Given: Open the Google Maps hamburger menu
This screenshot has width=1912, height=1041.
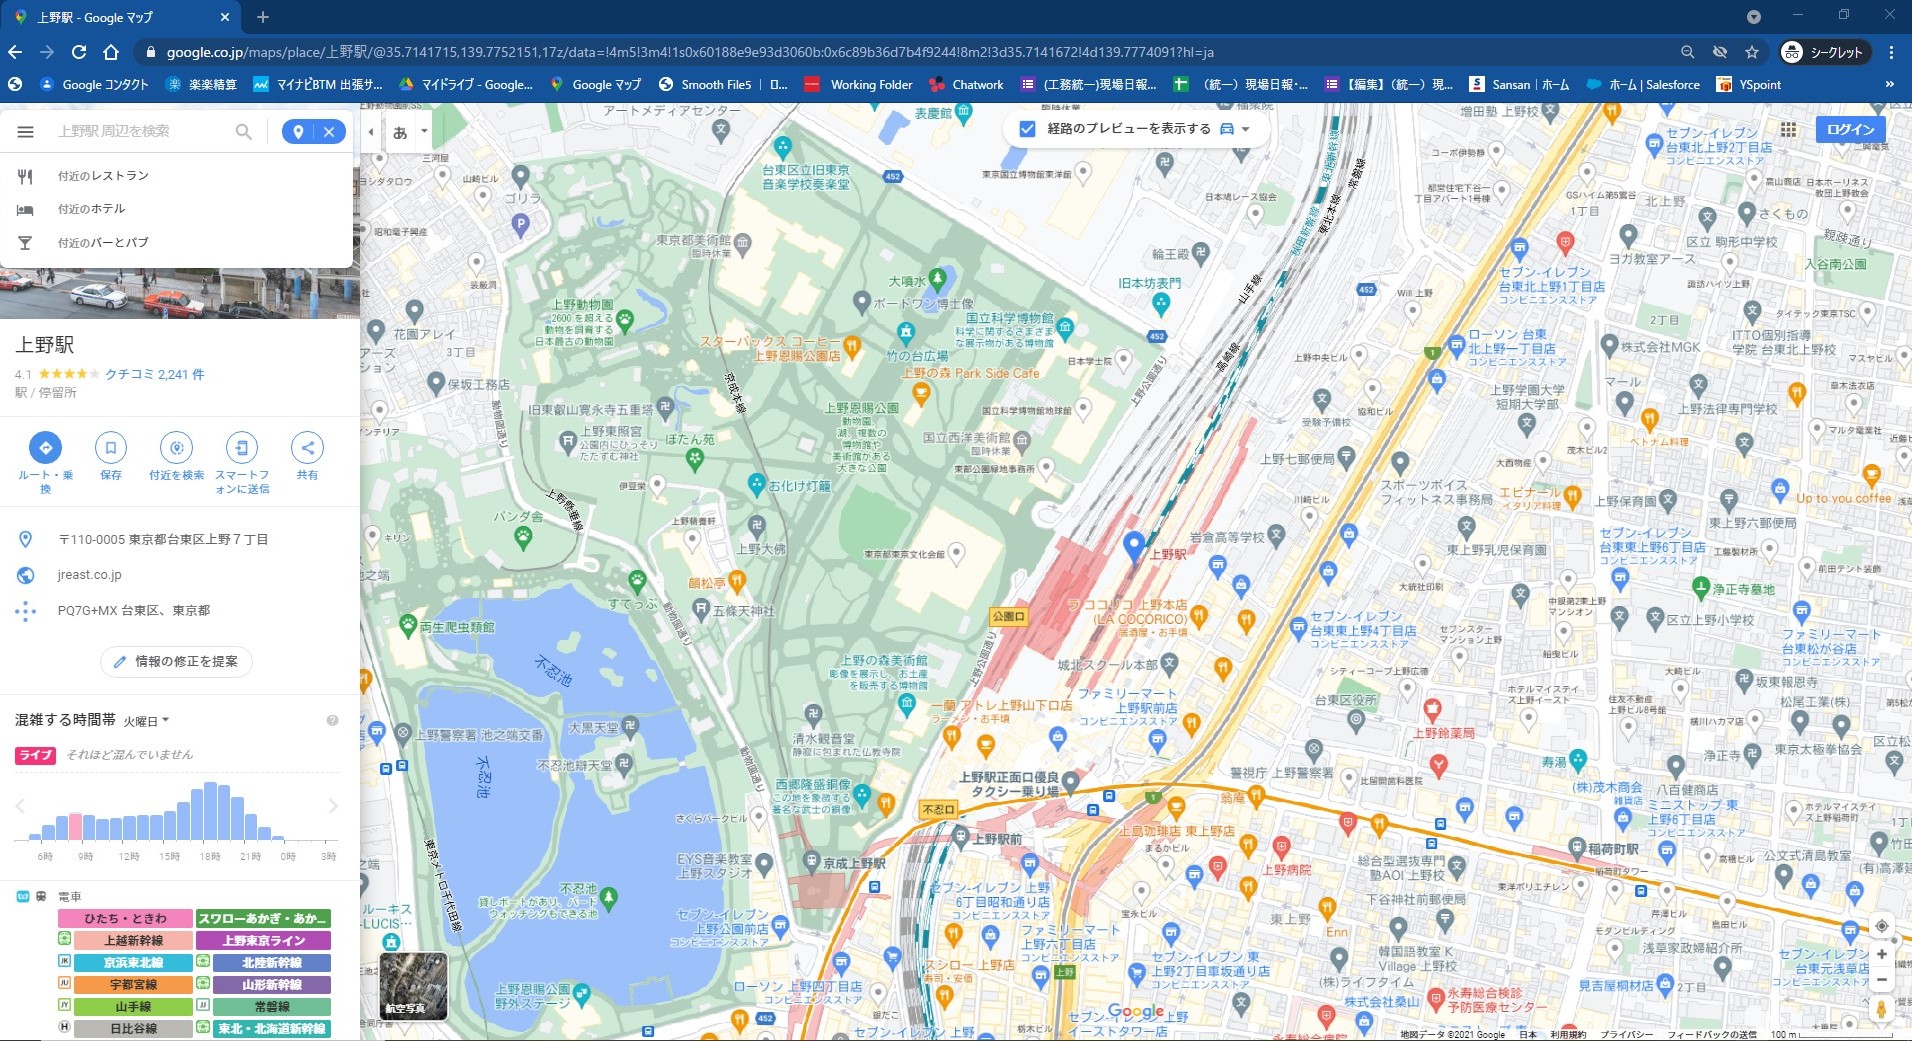Looking at the screenshot, I should [x=26, y=131].
